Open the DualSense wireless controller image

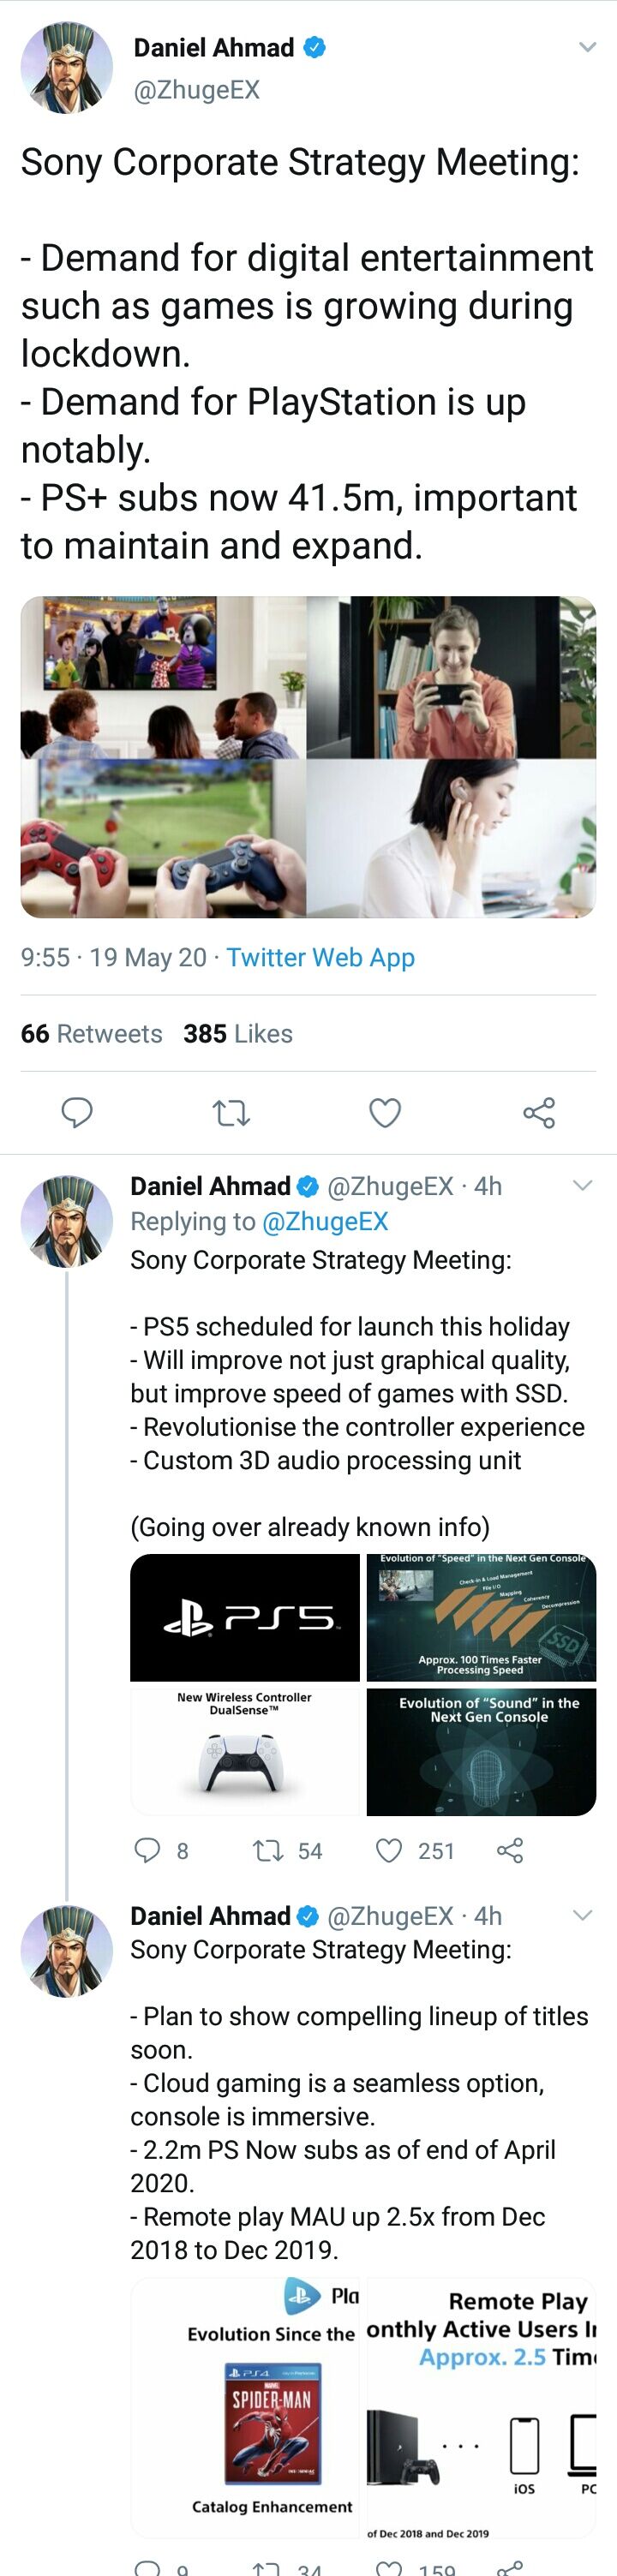(x=245, y=1750)
